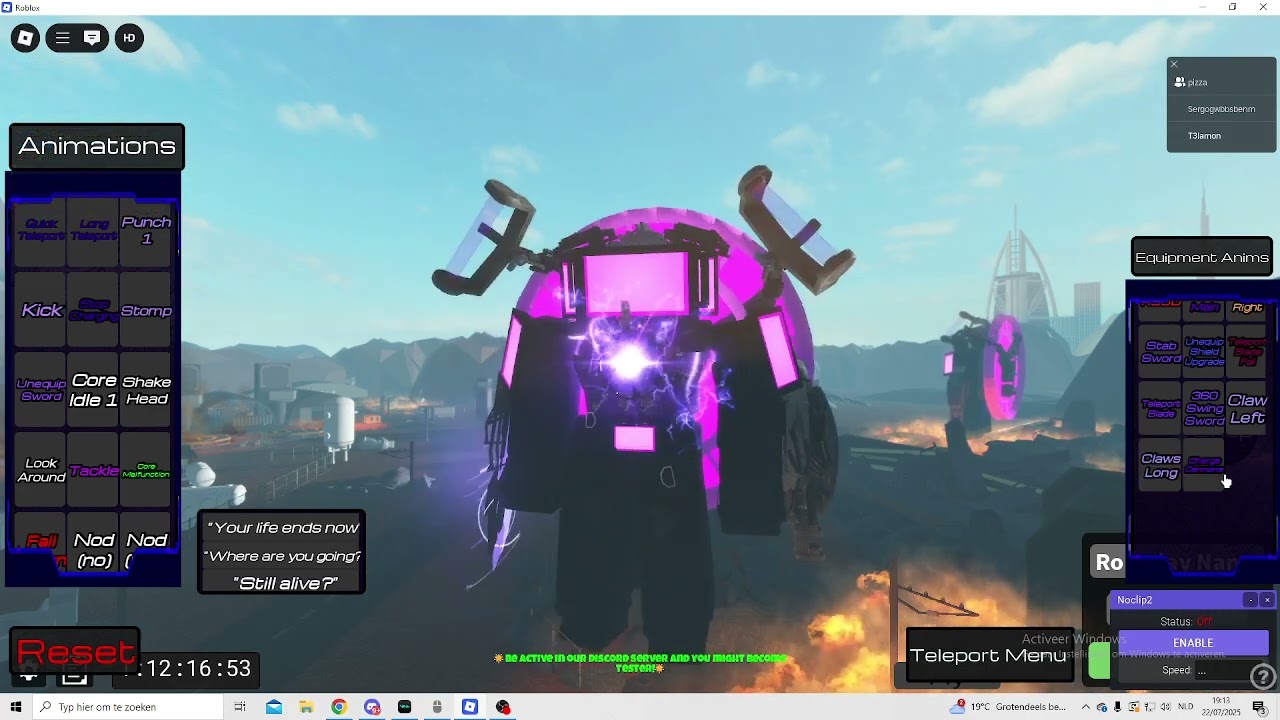Open the notification center icon
The image size is (1280, 720).
[1259, 707]
